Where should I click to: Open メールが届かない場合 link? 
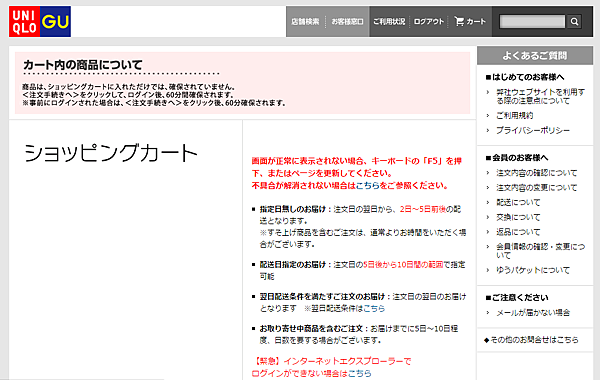point(533,313)
